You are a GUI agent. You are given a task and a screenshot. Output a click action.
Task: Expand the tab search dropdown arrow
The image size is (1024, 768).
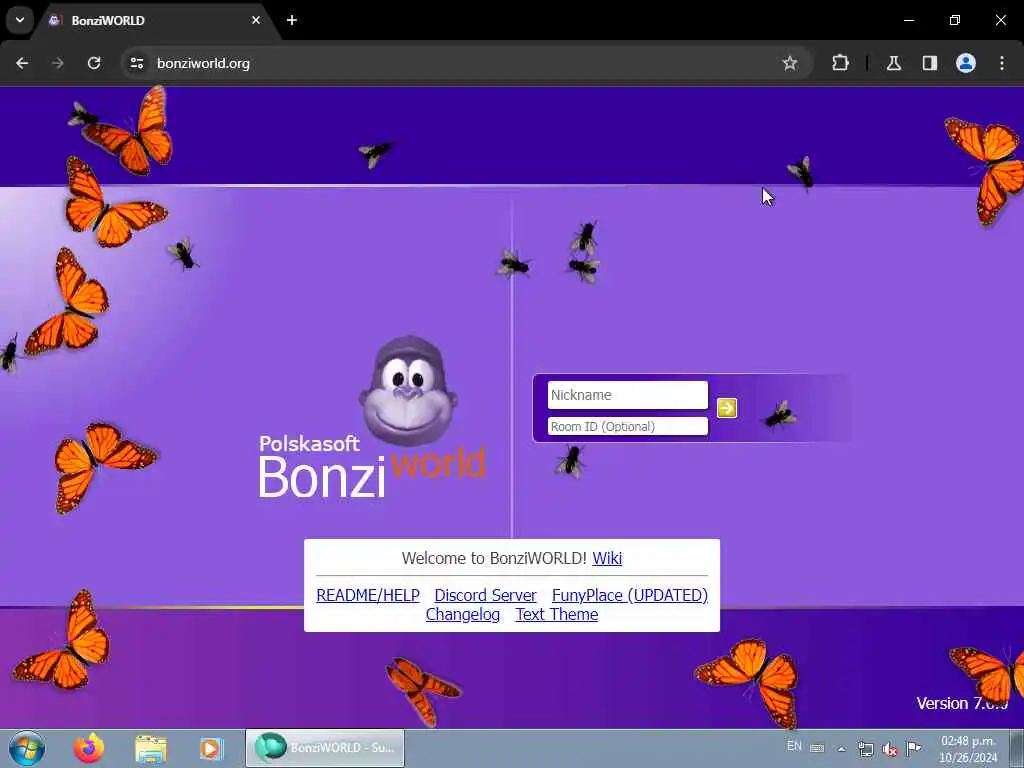click(20, 20)
